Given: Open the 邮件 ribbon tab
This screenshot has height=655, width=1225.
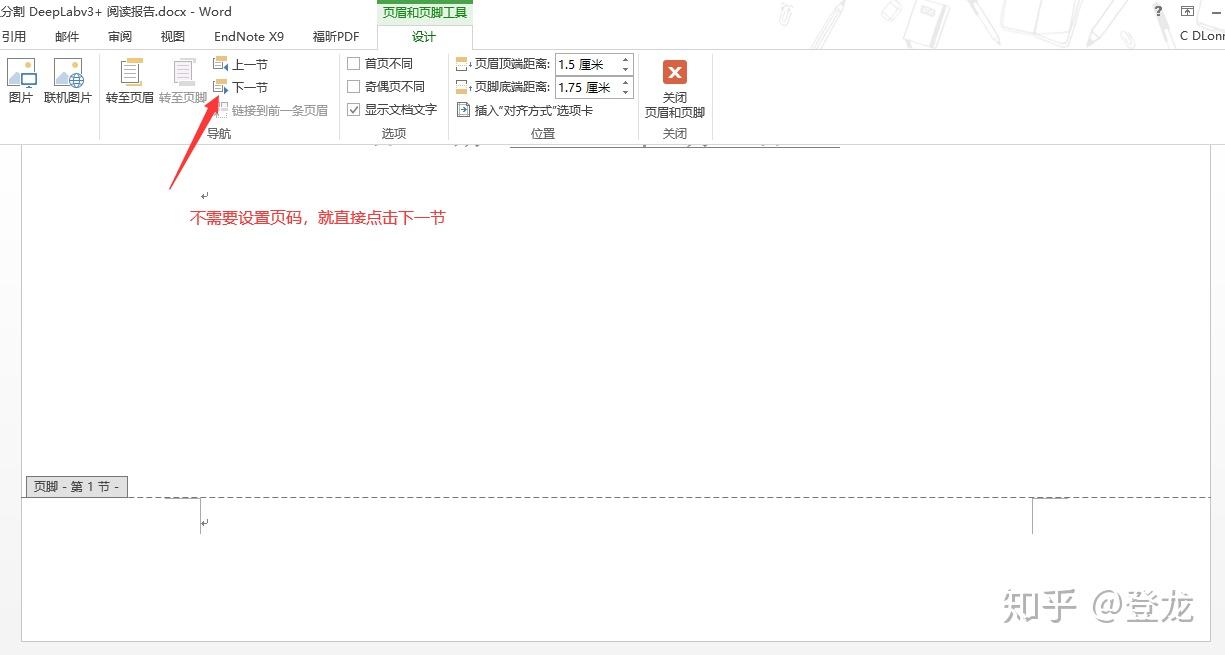Looking at the screenshot, I should tap(67, 37).
